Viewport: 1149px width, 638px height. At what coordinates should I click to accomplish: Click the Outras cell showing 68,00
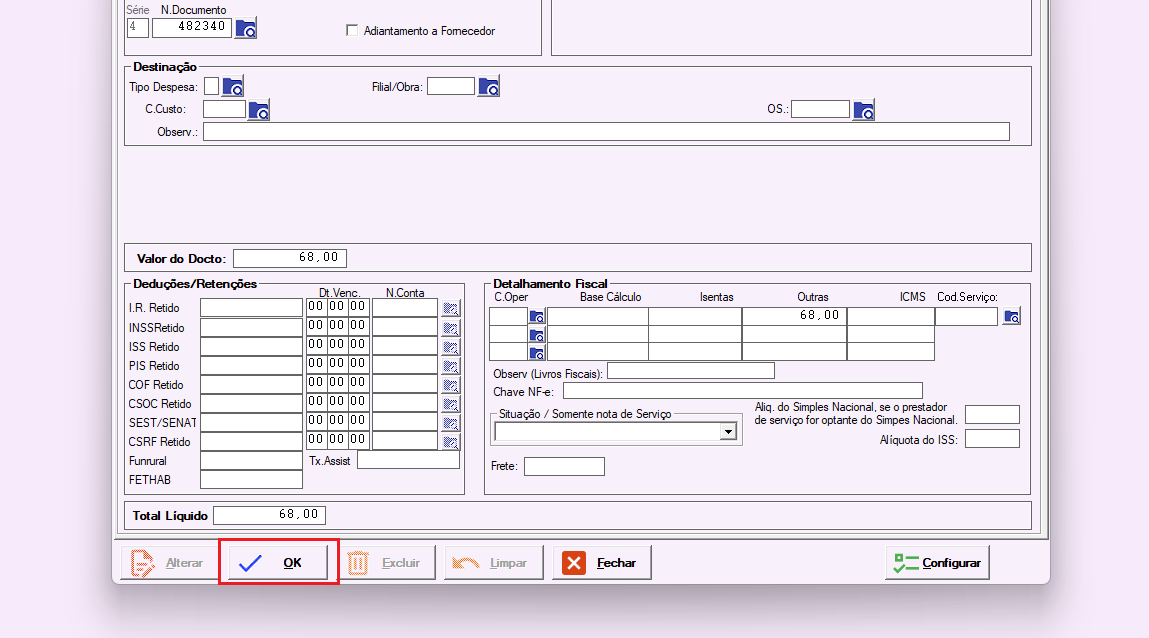tap(794, 316)
